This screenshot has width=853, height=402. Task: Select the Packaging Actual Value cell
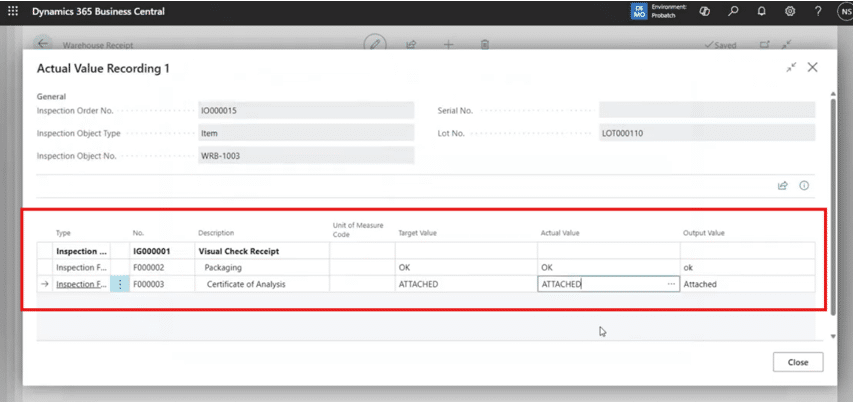click(606, 268)
